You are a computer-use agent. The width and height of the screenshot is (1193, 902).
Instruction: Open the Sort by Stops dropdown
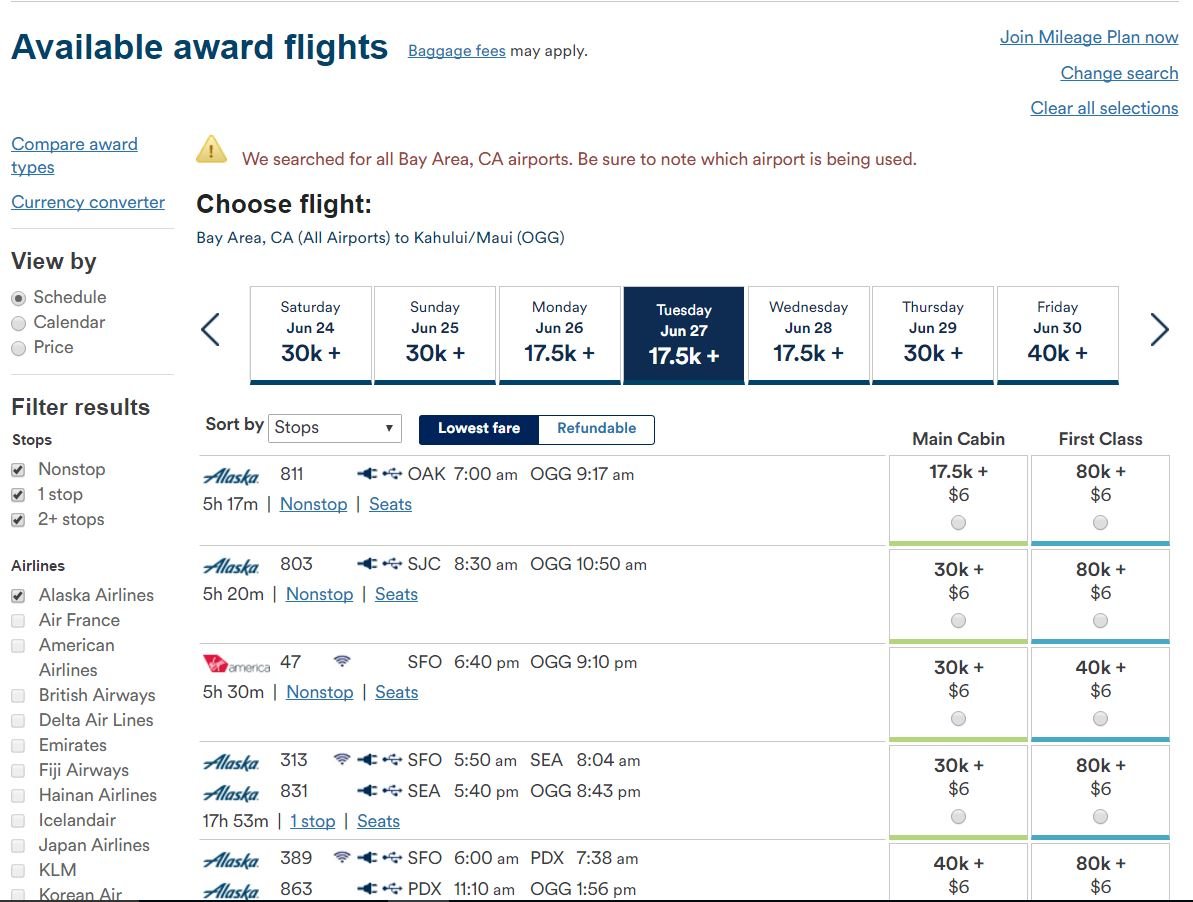coord(335,427)
